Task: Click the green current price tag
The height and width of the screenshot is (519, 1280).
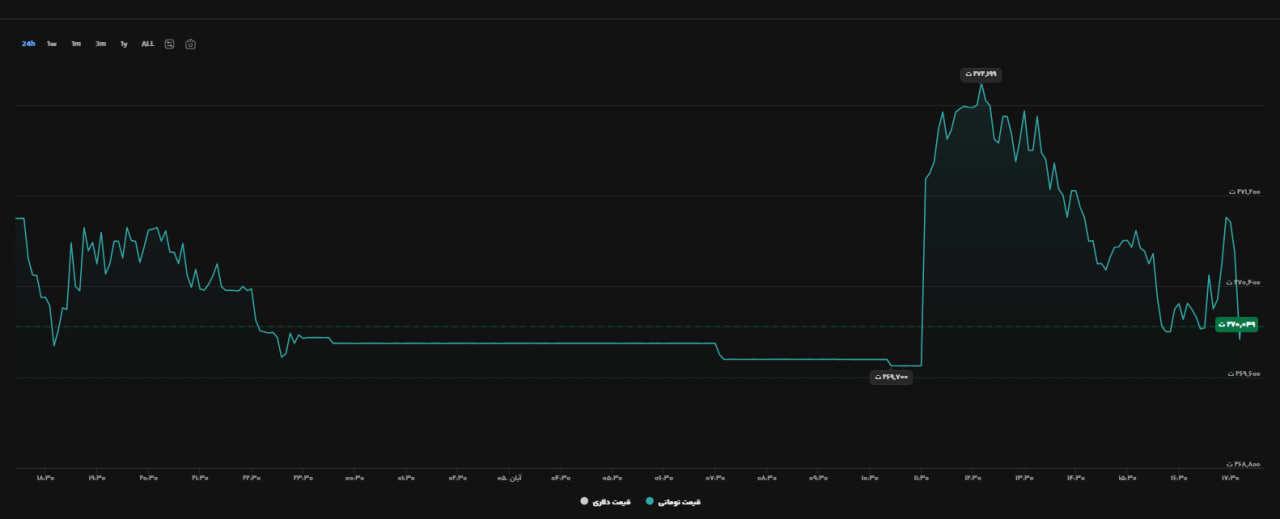Action: point(1236,325)
